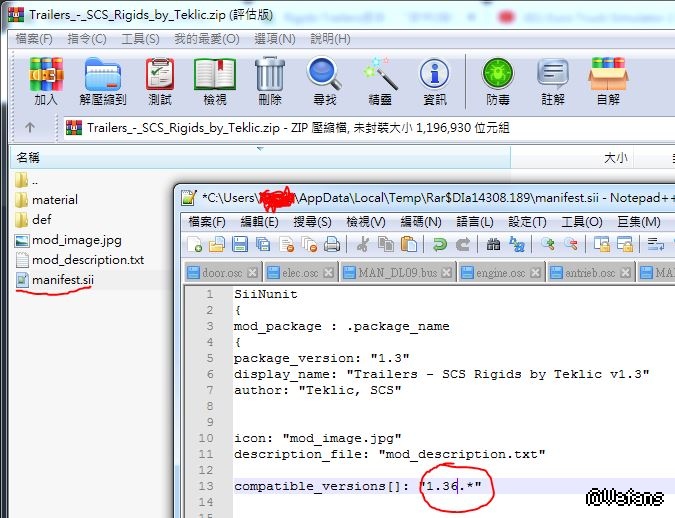Click the View (檢視) book icon
This screenshot has width=675, height=518.
coord(215,81)
